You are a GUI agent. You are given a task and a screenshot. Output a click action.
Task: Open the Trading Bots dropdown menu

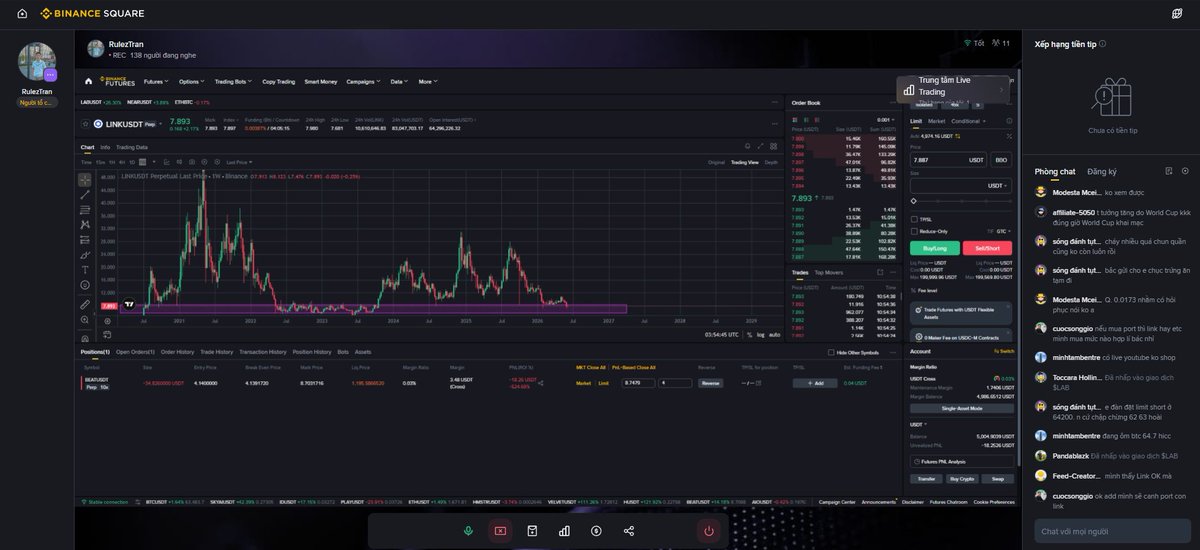tap(233, 81)
